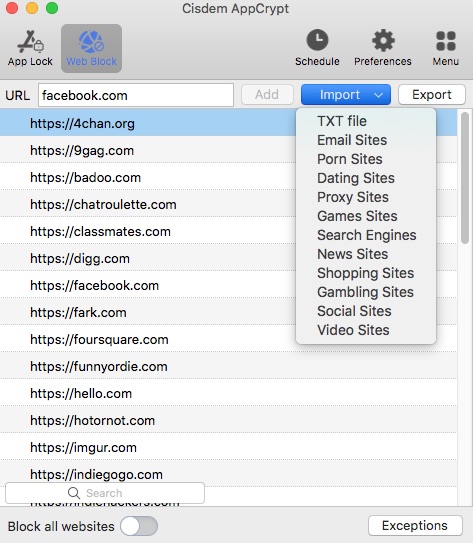
Task: Select the https://chatroulette.com row
Action: (228, 204)
